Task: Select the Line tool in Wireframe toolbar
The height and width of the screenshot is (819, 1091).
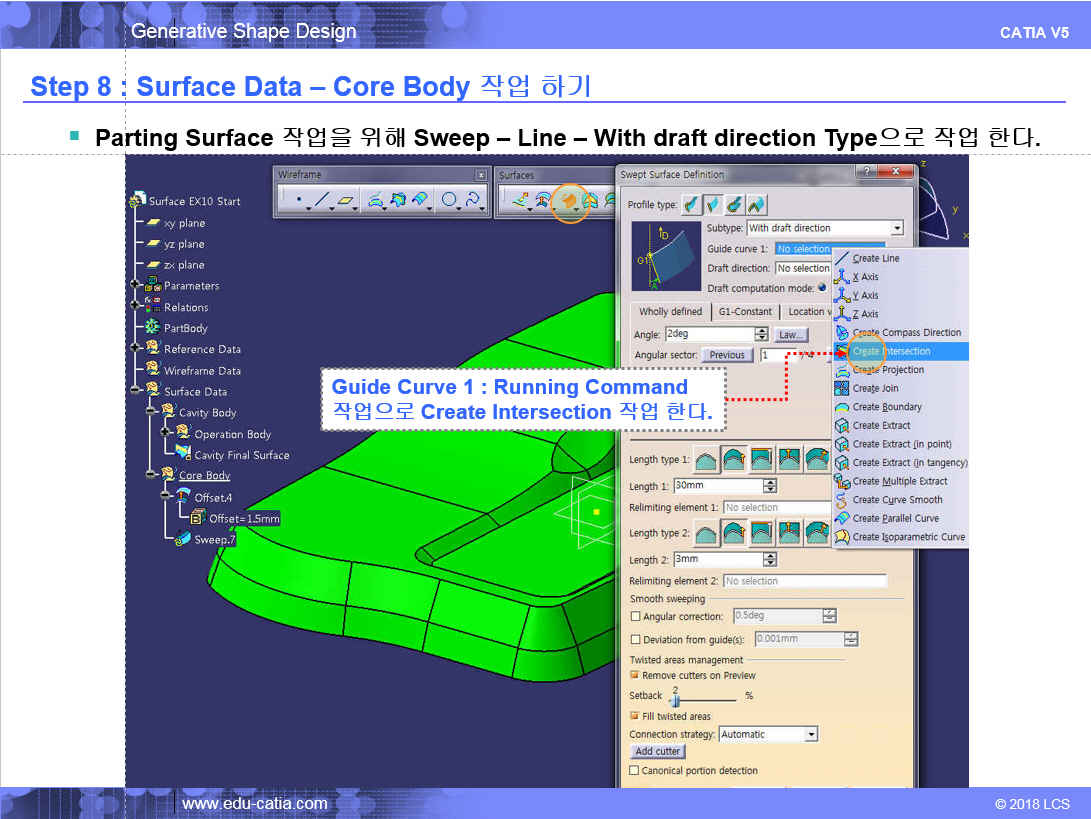Action: (x=321, y=201)
